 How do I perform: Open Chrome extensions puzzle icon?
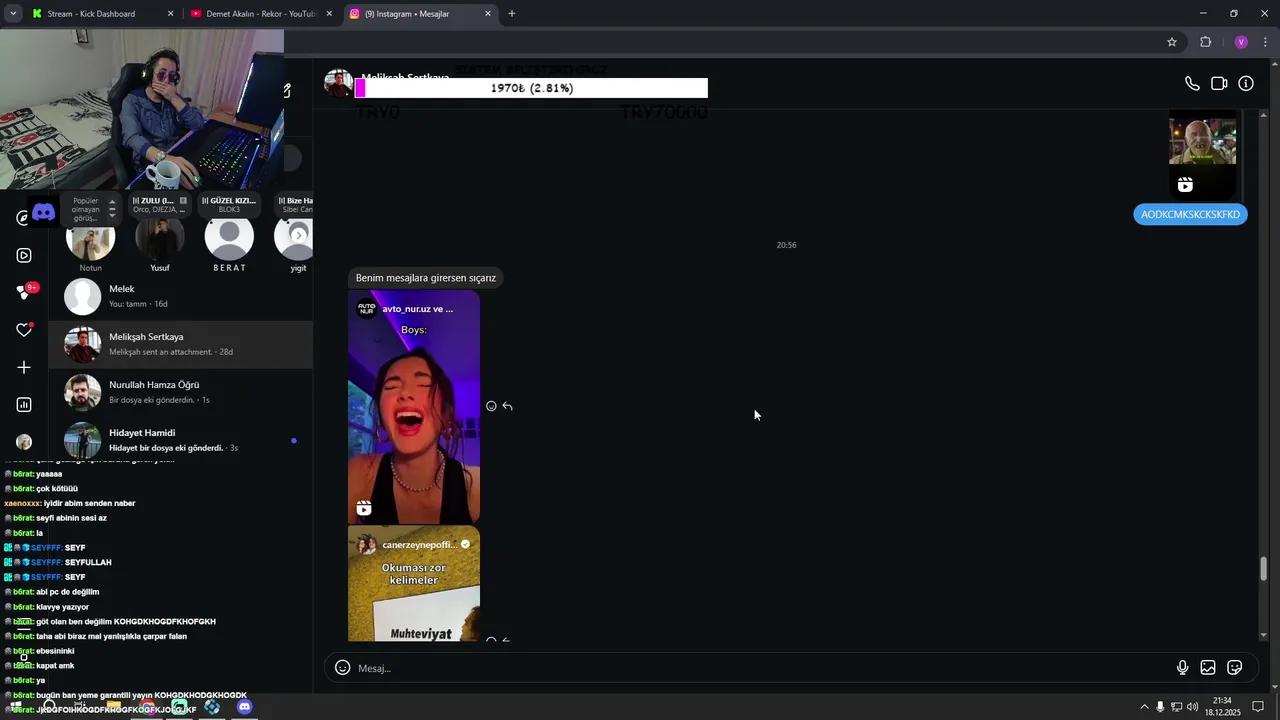click(1205, 42)
